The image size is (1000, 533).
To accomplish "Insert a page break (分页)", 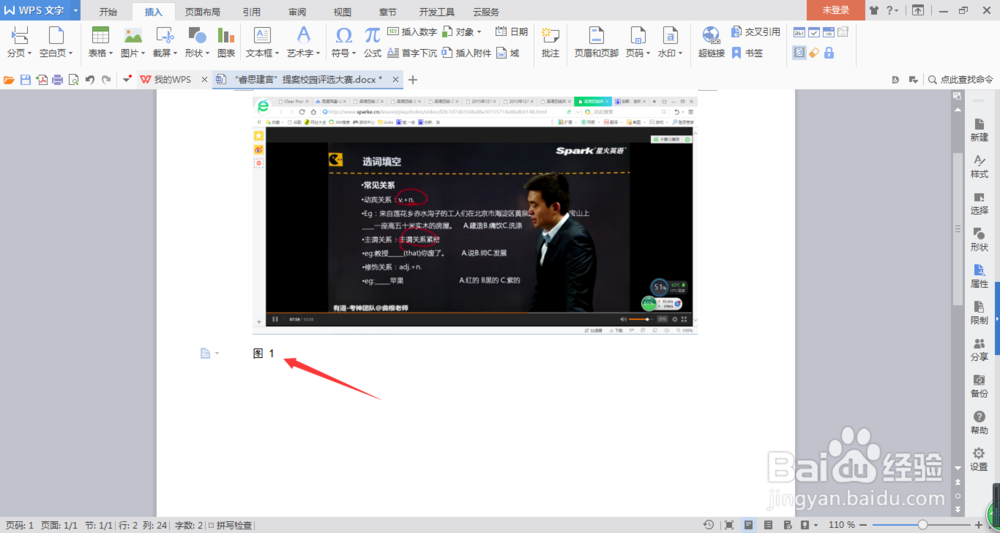I will click(19, 43).
